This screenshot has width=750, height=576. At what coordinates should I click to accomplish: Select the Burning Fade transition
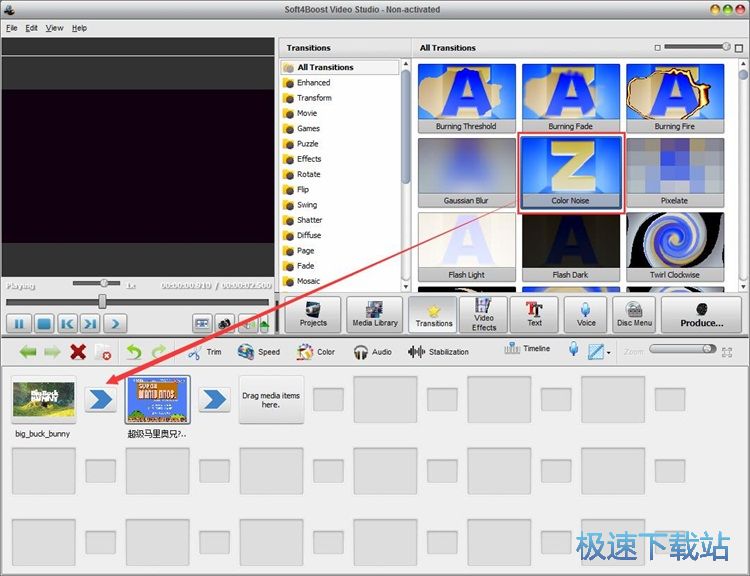coord(571,98)
